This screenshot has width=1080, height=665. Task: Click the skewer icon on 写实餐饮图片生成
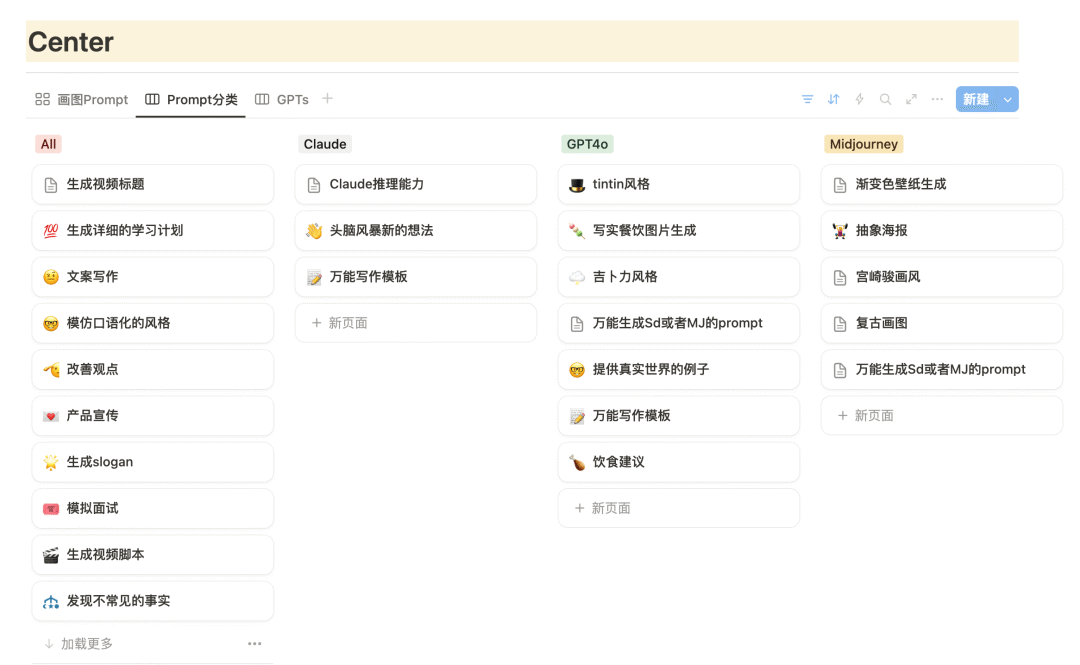pyautogui.click(x=577, y=231)
